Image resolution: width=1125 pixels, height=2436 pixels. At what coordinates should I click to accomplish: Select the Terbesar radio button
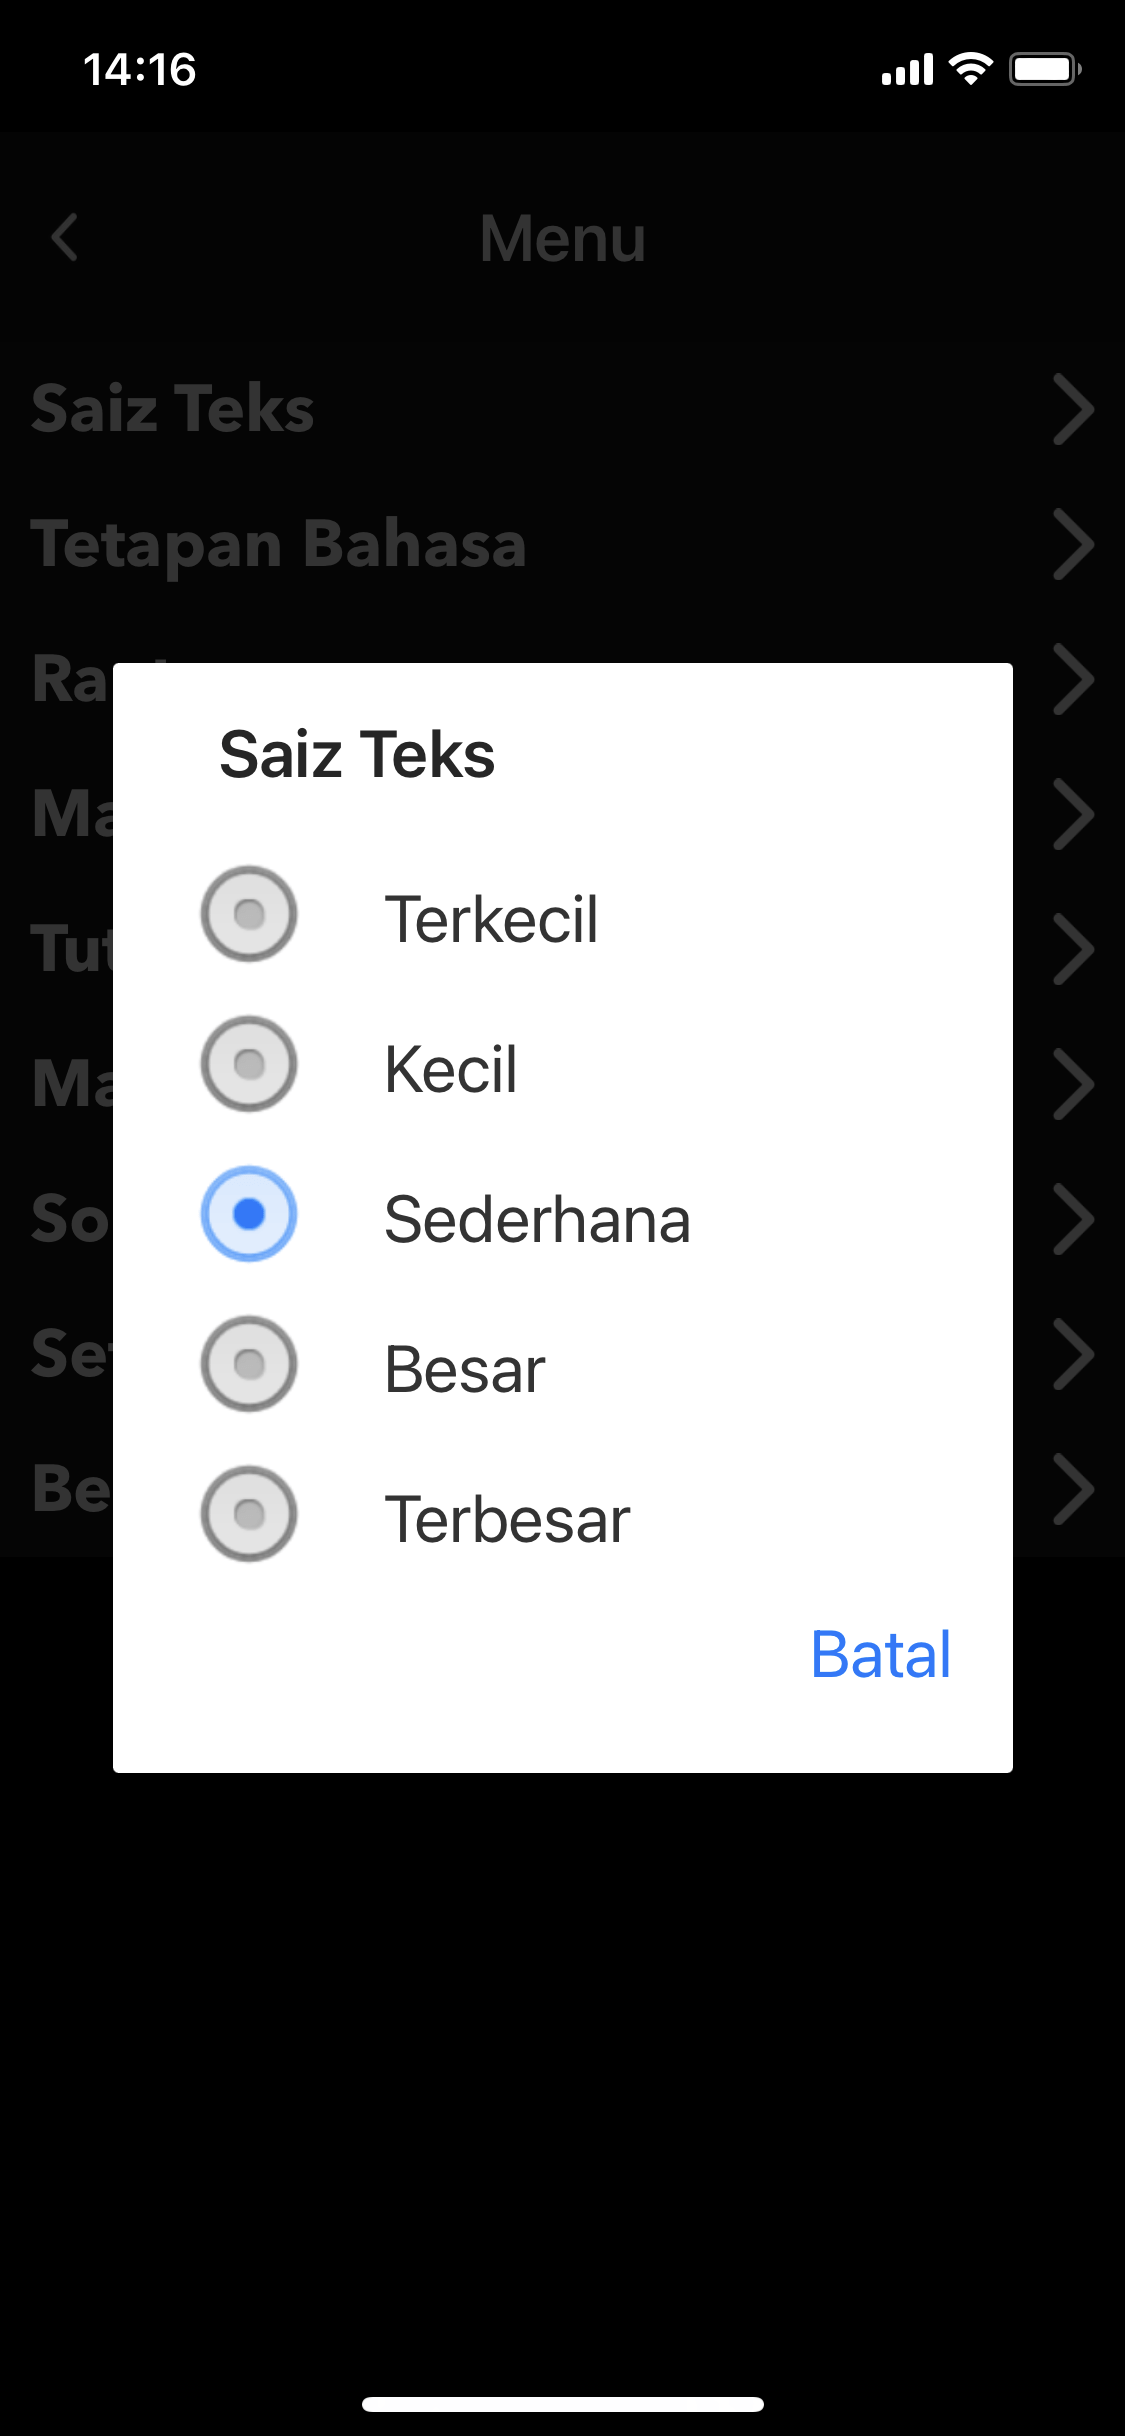pos(249,1514)
